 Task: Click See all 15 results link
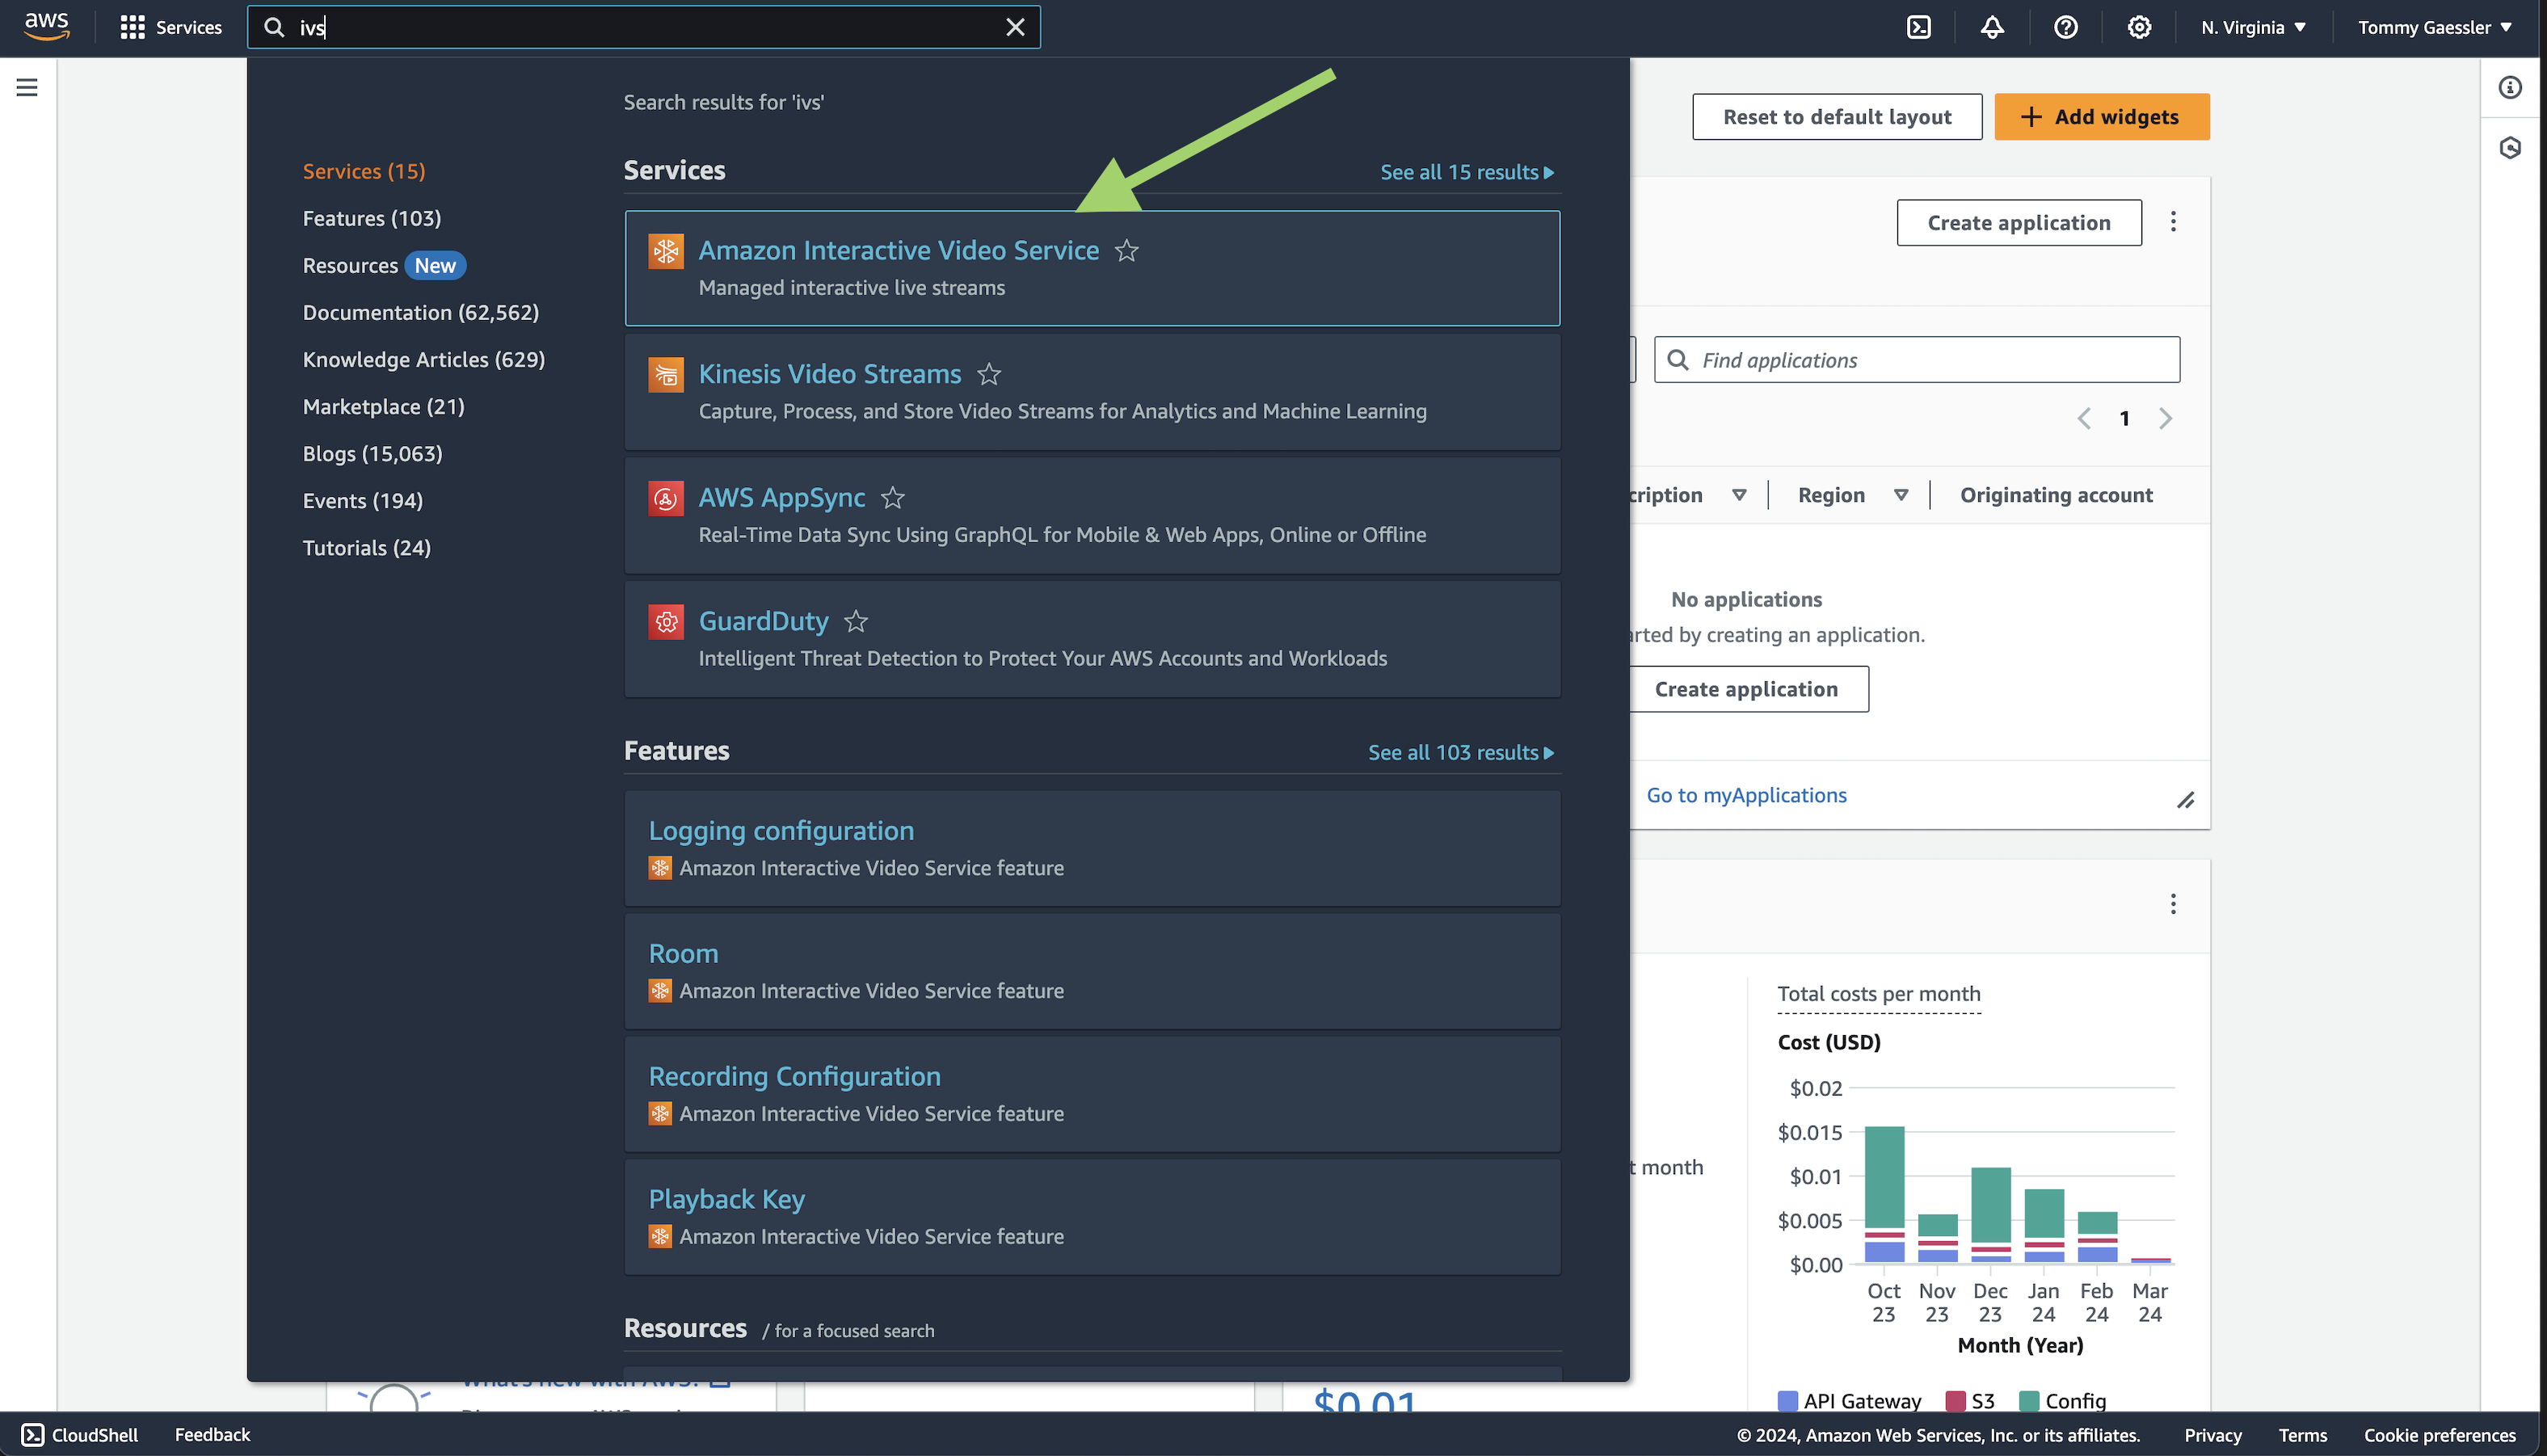[x=1466, y=172]
